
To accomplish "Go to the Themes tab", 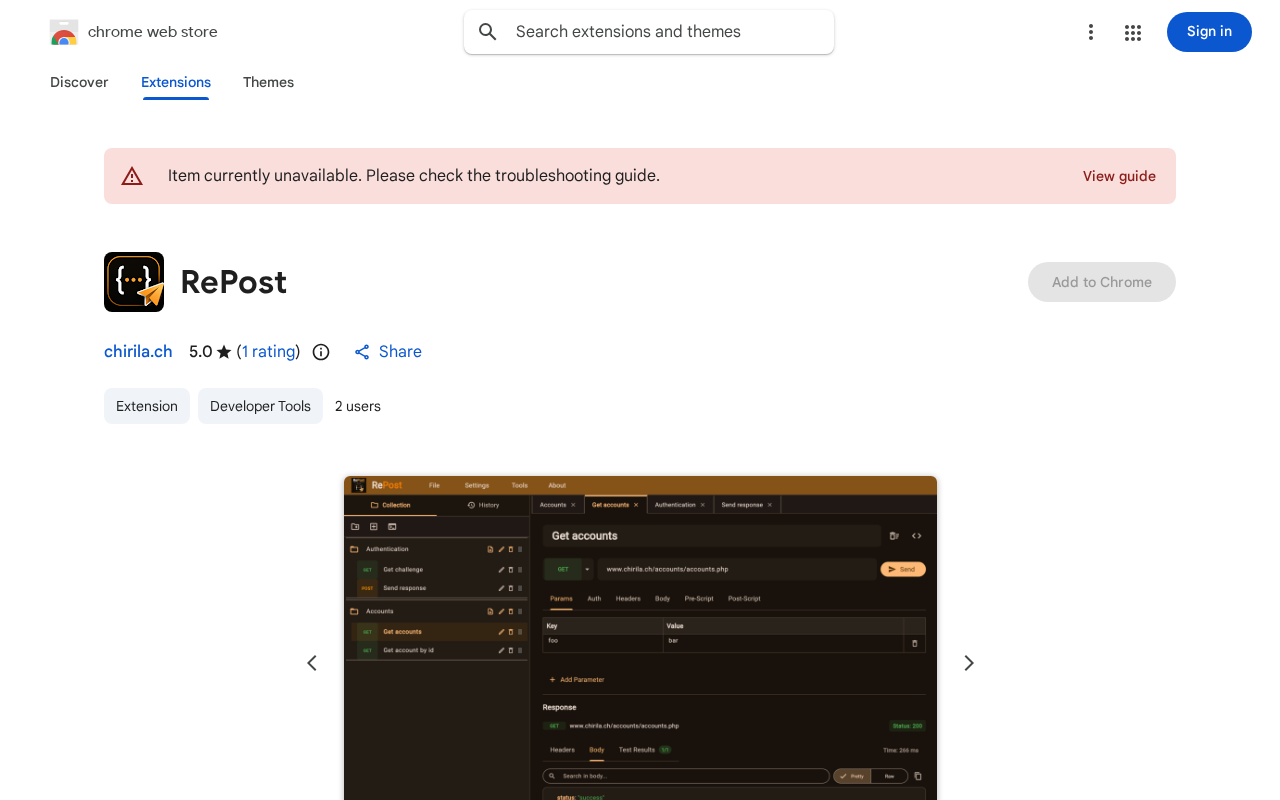I will pyautogui.click(x=268, y=82).
